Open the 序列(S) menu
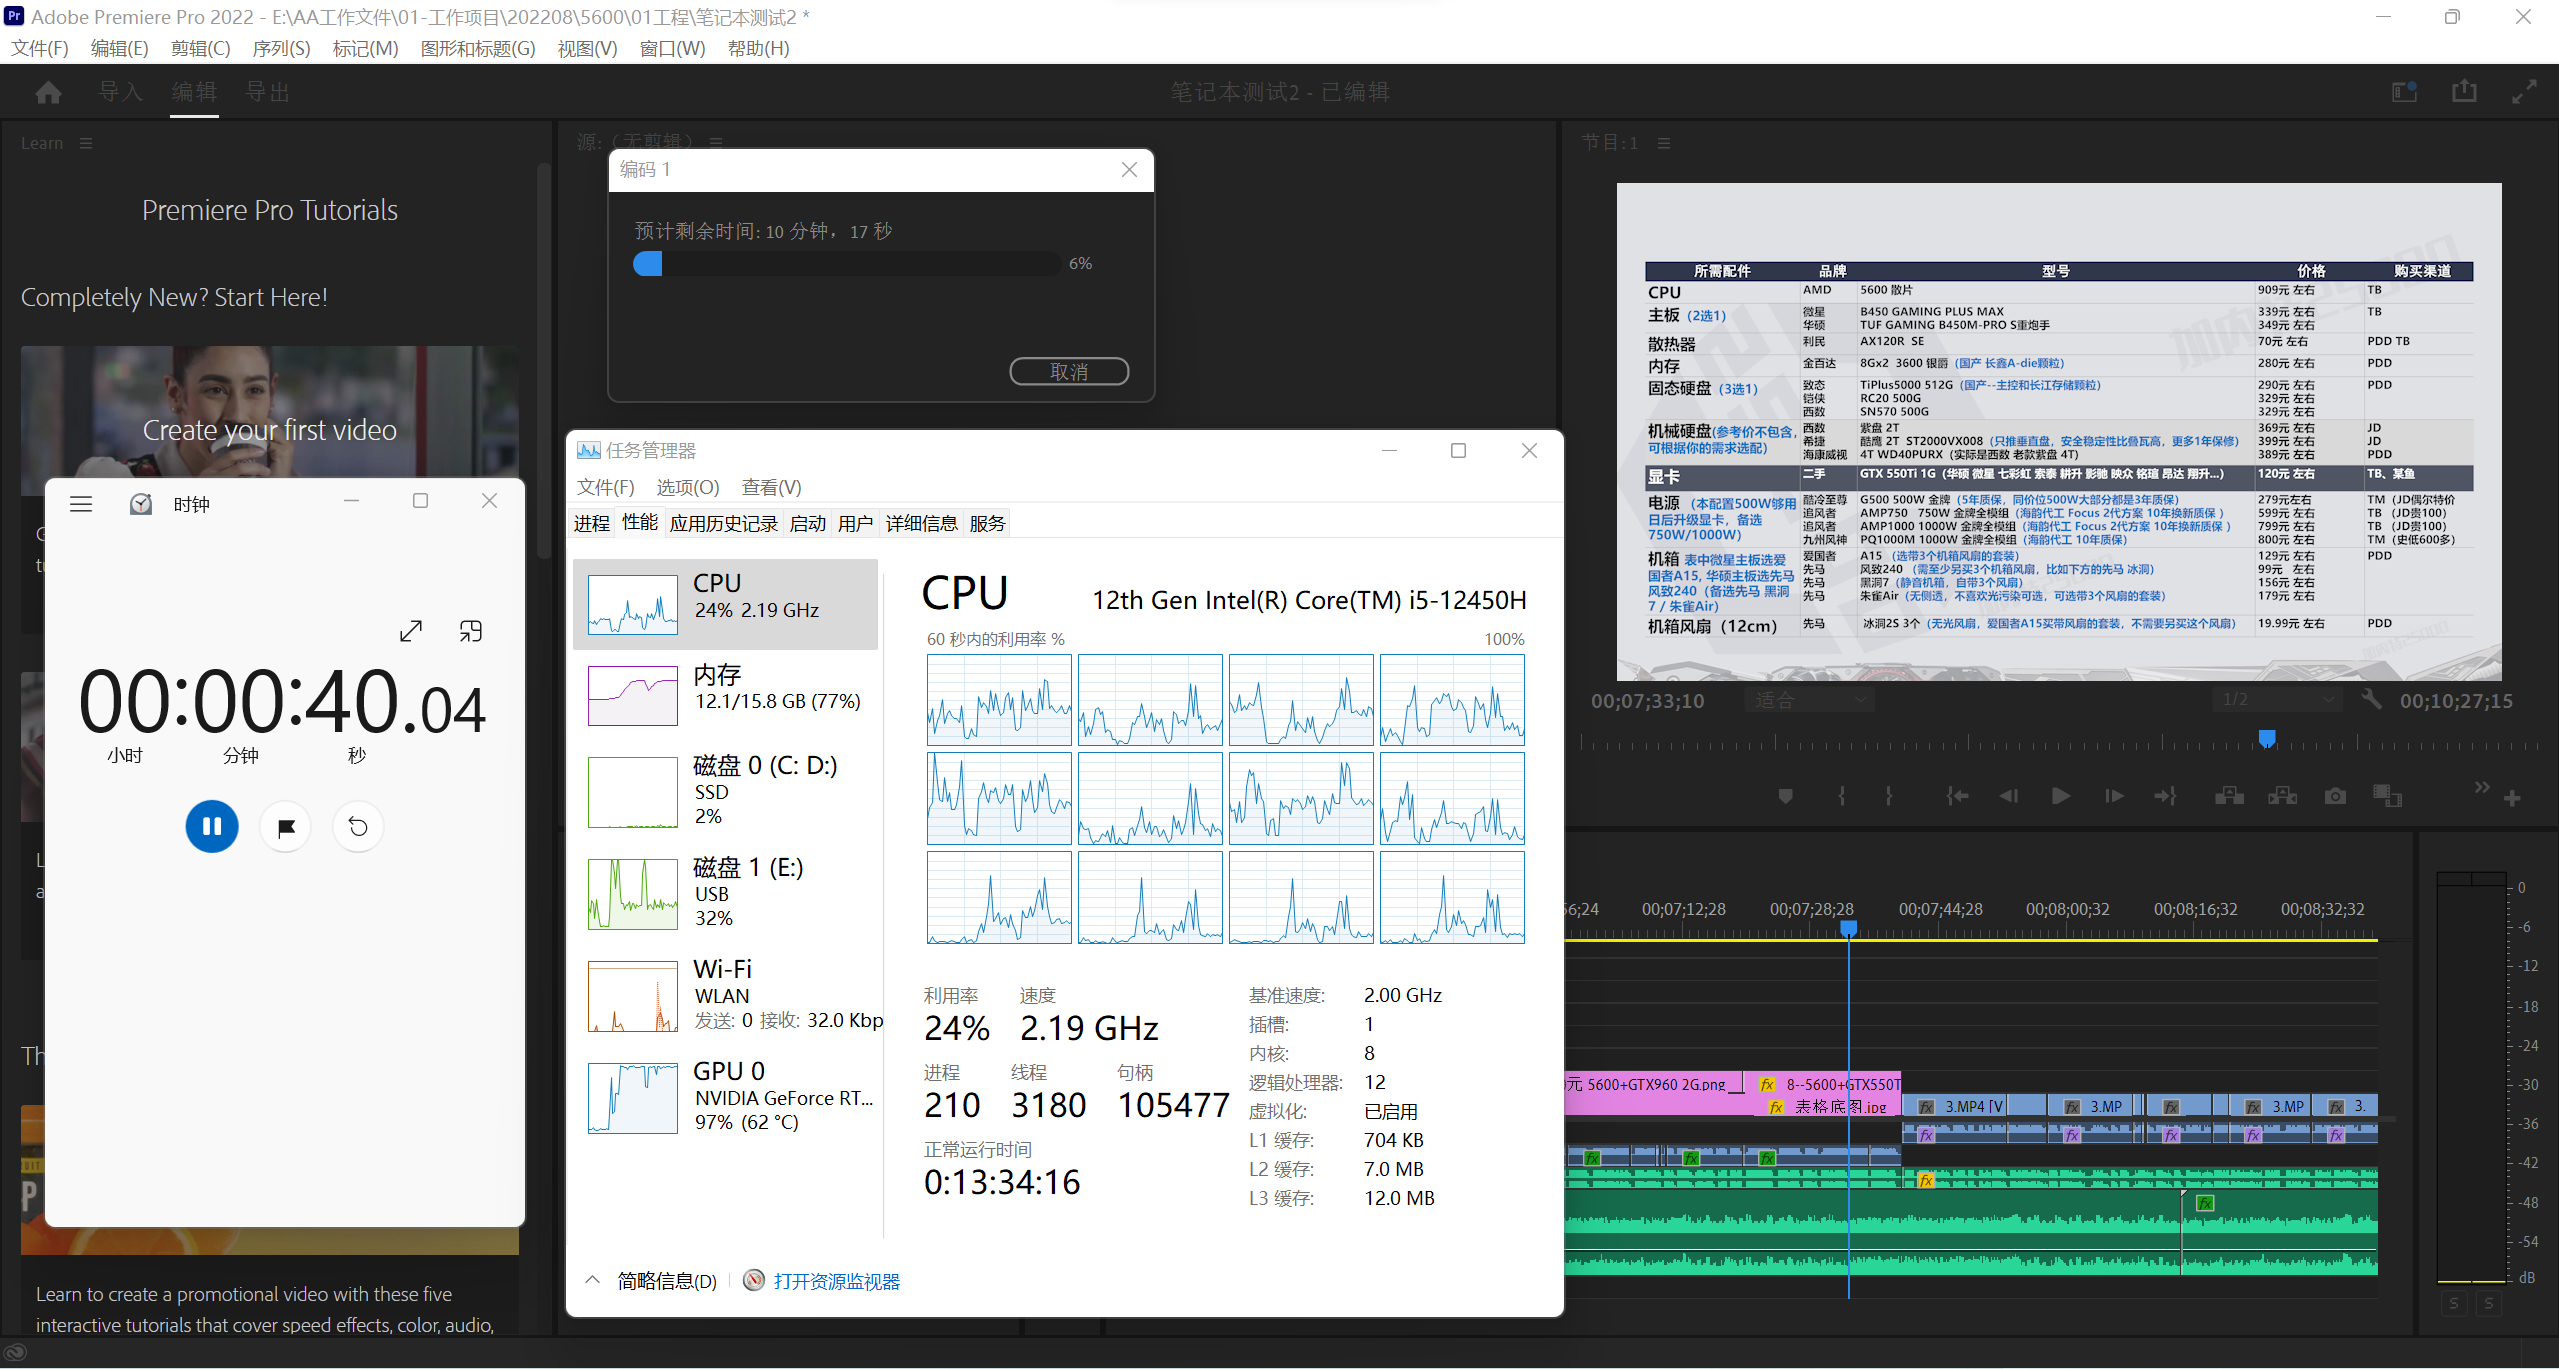2559x1369 pixels. [281, 48]
